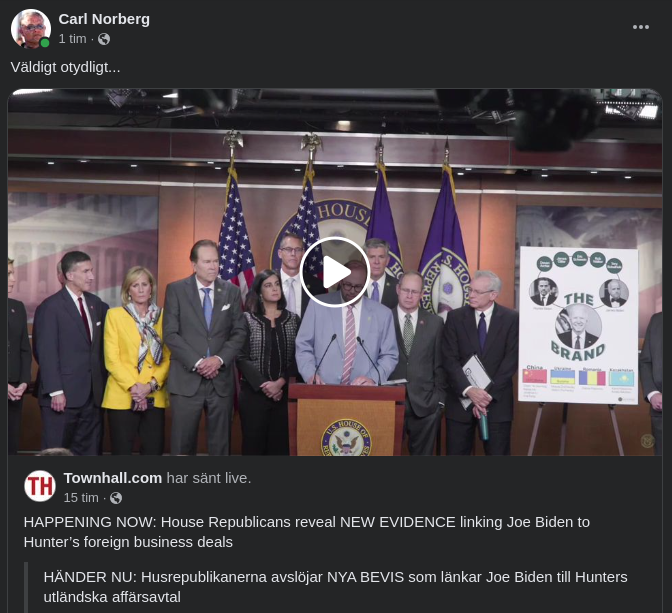Open the "15 tim" shared post timestamp
This screenshot has height=613, width=672.
[x=81, y=497]
